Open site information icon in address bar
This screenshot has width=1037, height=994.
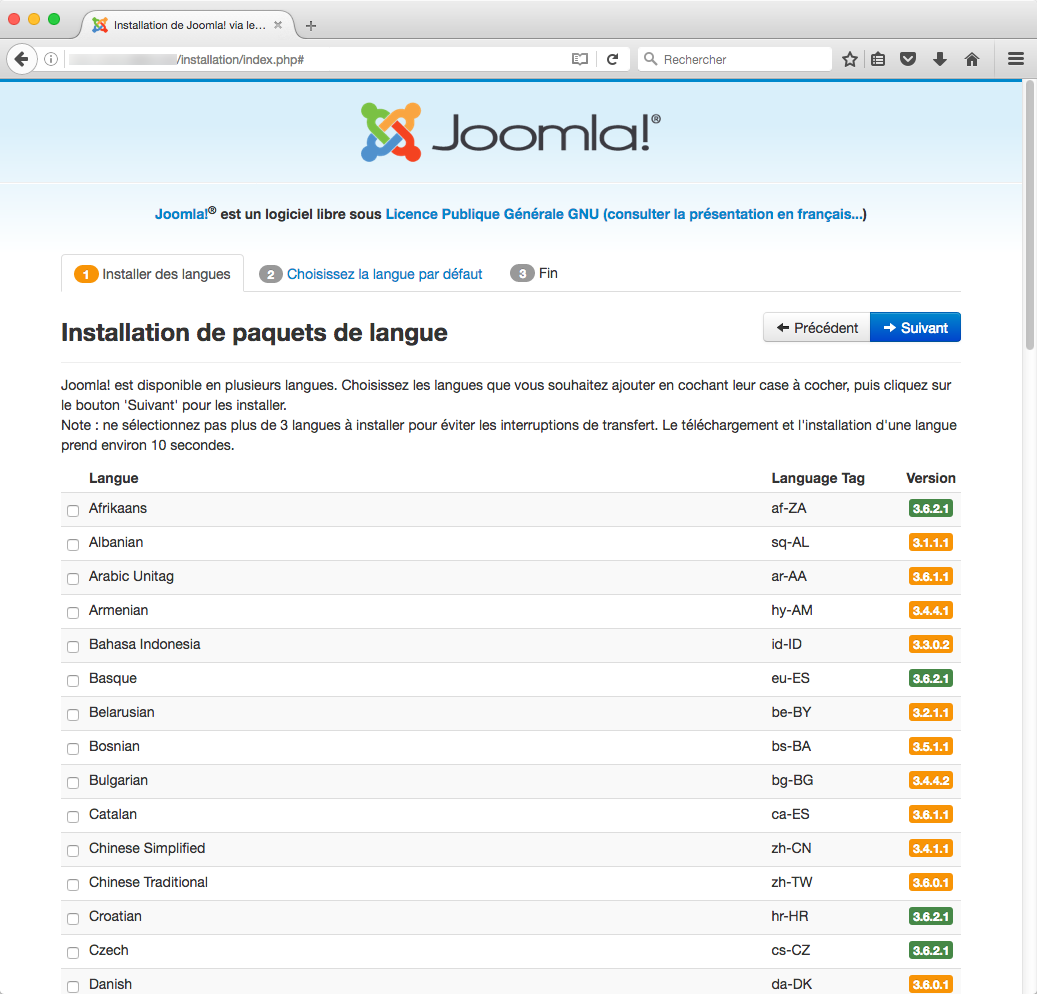coord(51,60)
